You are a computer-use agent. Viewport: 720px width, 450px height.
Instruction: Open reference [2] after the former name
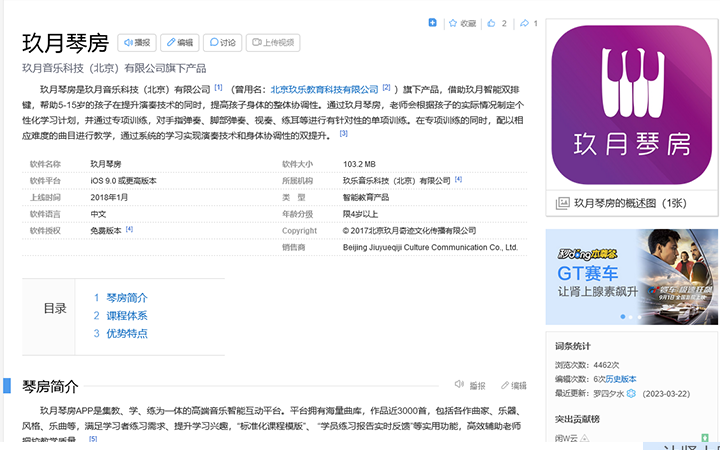click(386, 87)
